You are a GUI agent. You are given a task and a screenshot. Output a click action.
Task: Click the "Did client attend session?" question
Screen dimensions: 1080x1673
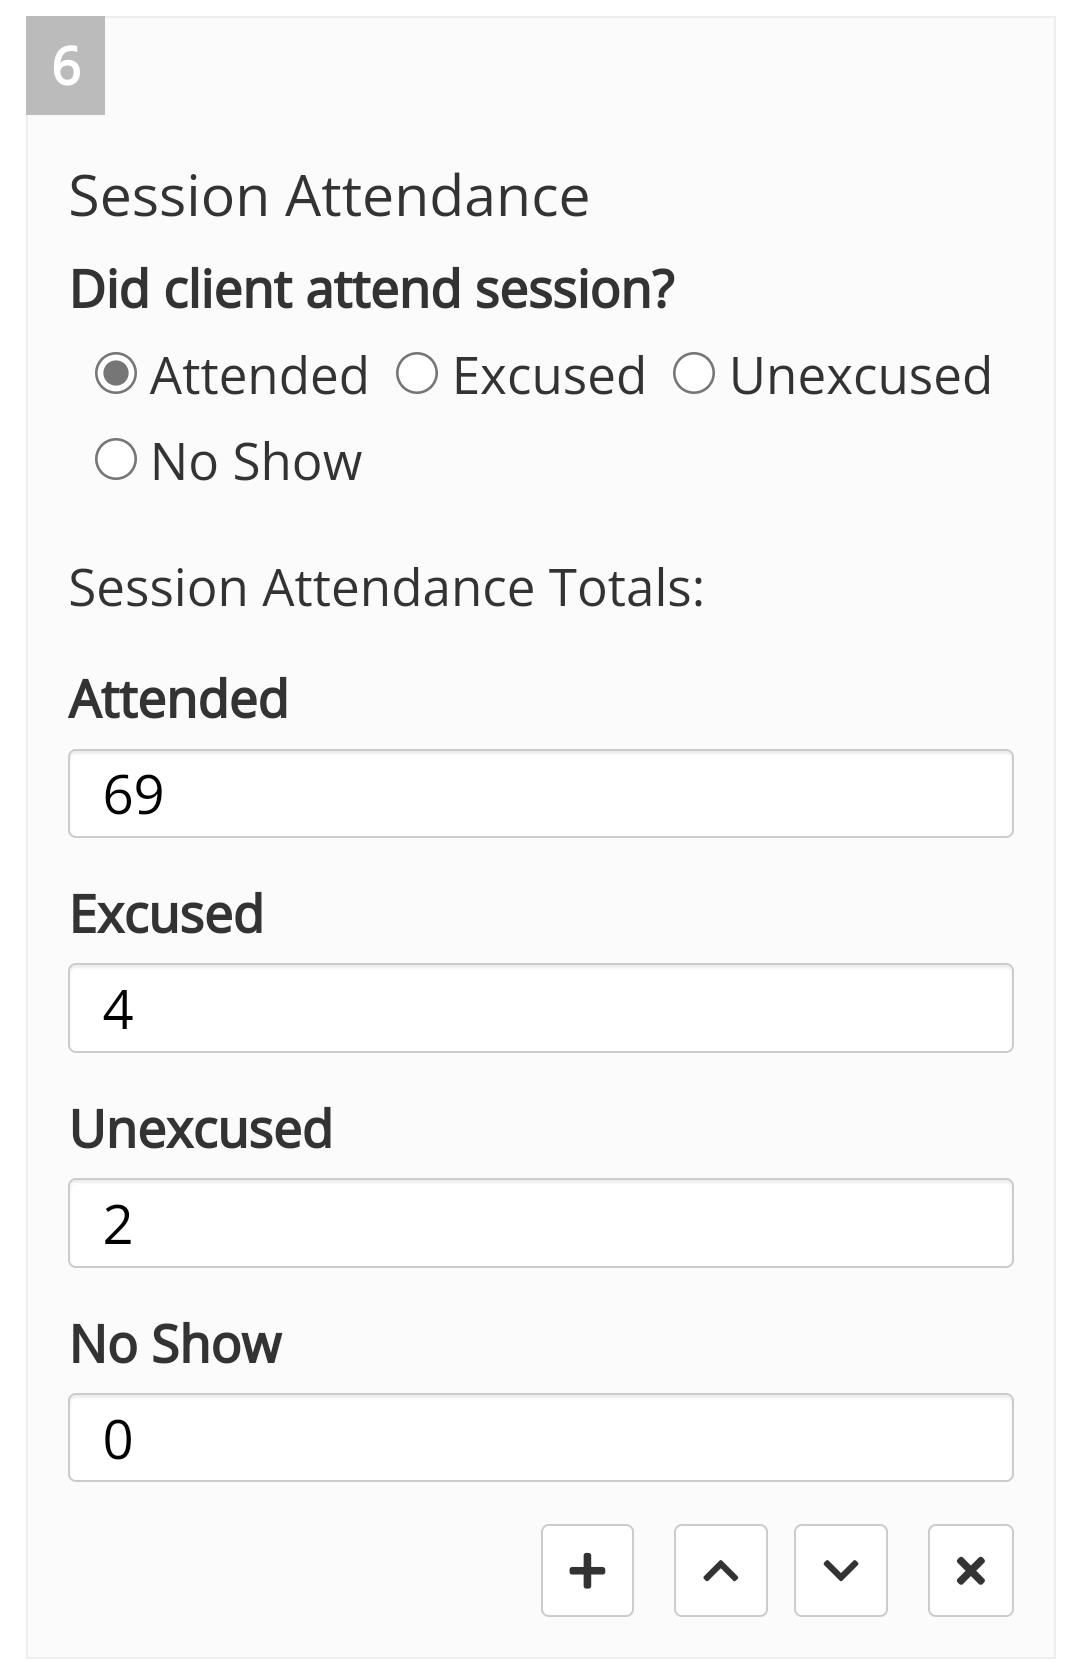372,289
